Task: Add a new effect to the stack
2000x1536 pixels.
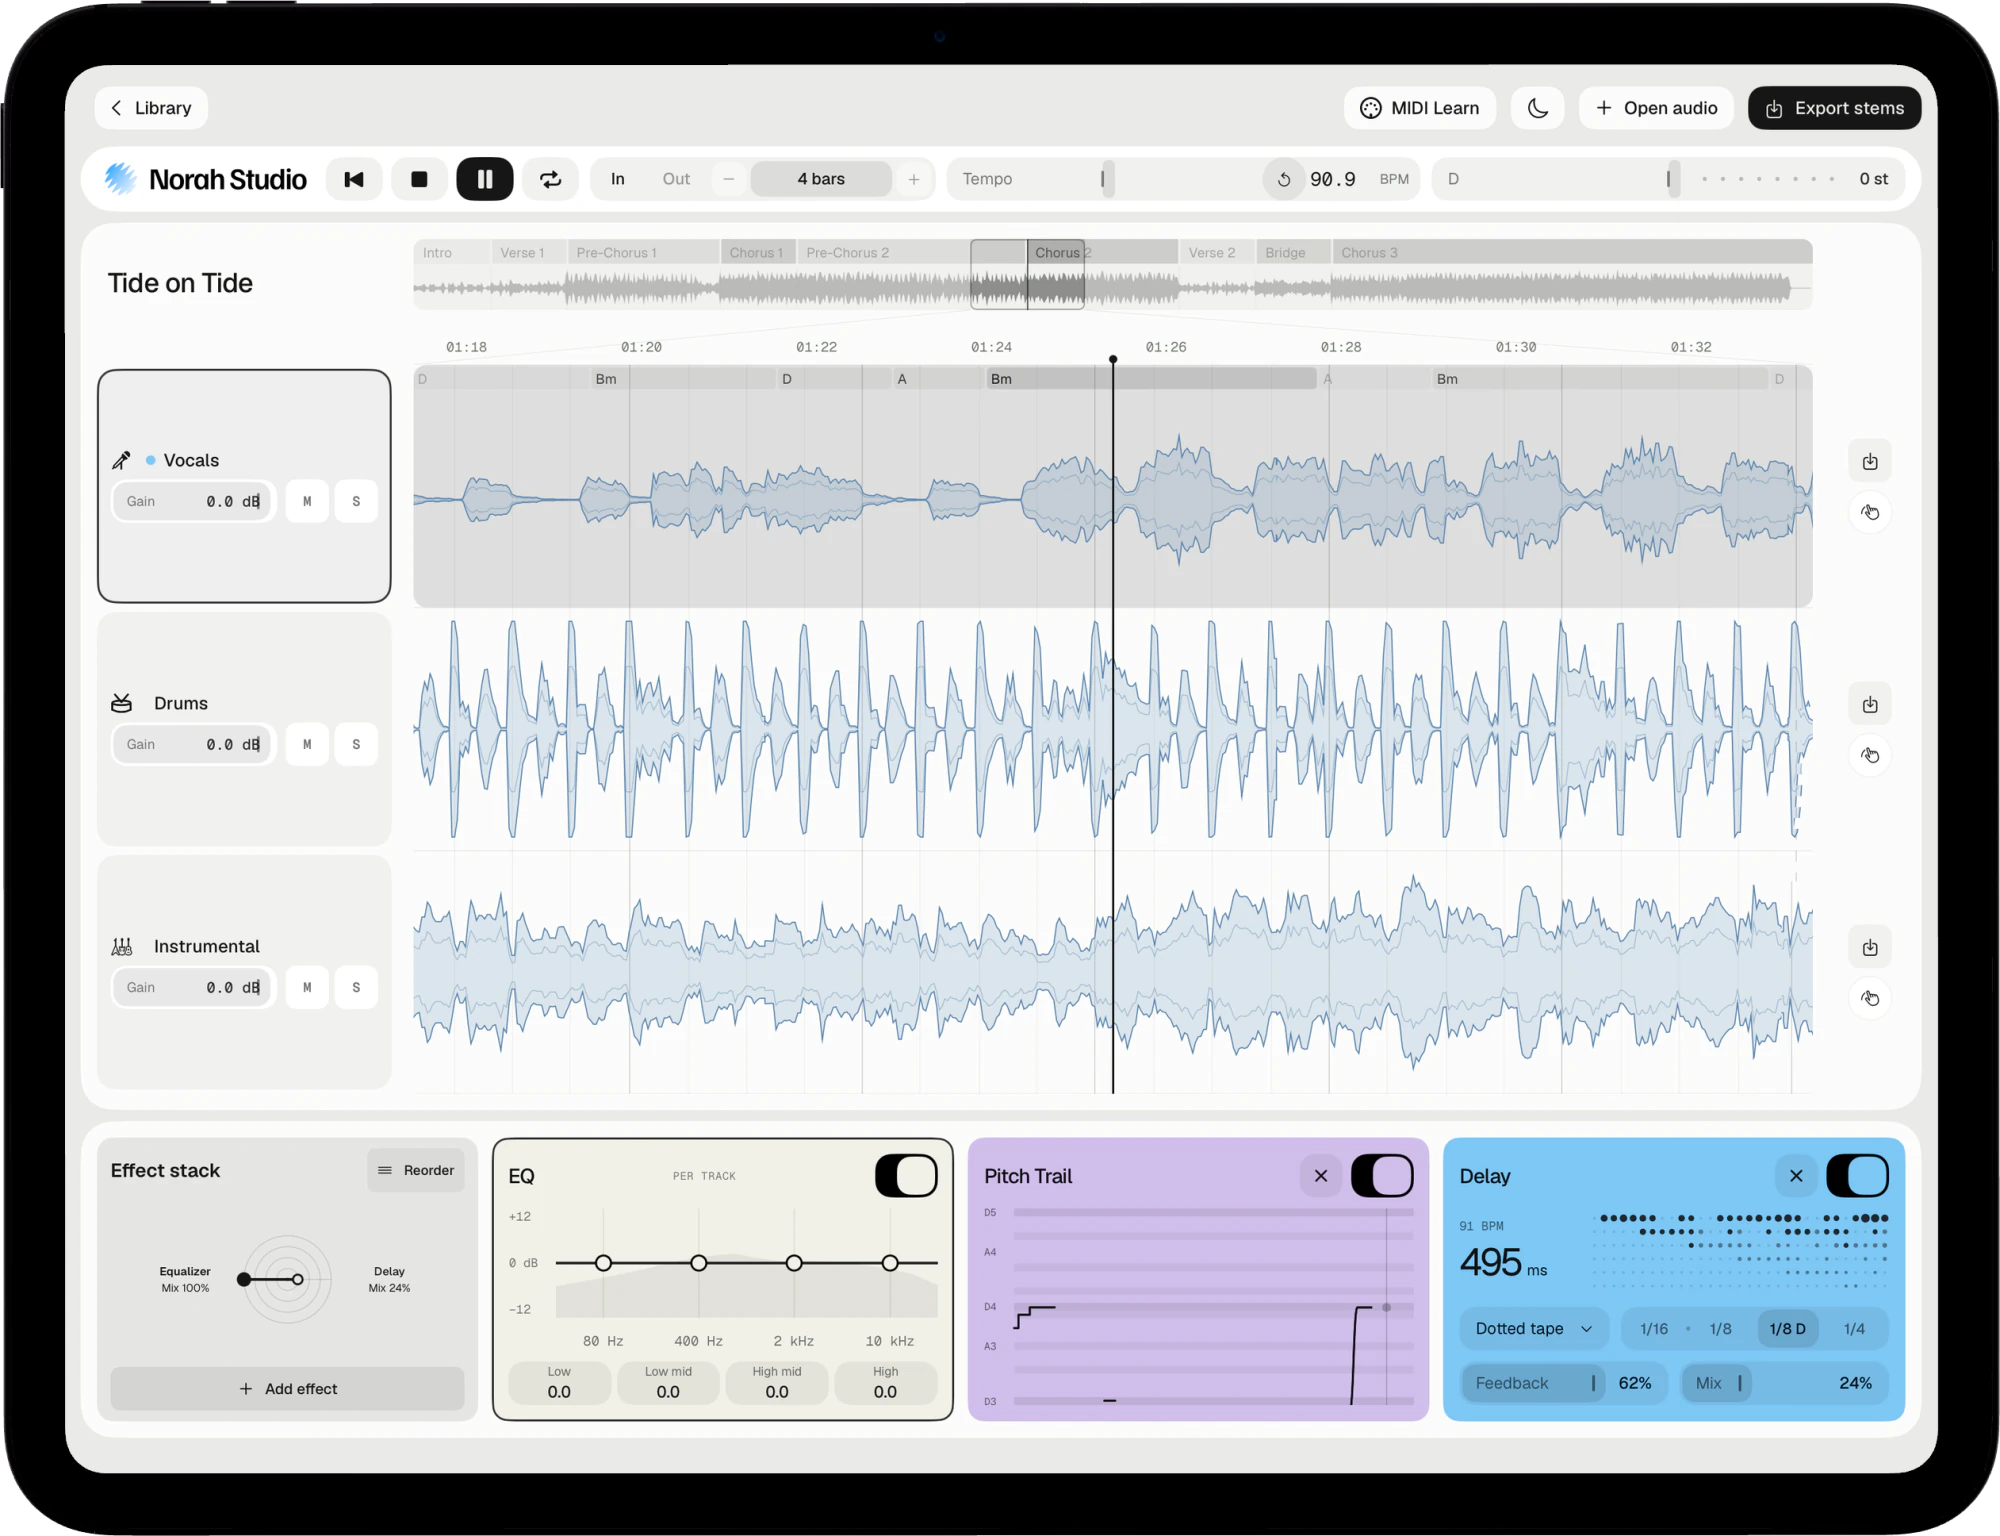Action: [287, 1388]
